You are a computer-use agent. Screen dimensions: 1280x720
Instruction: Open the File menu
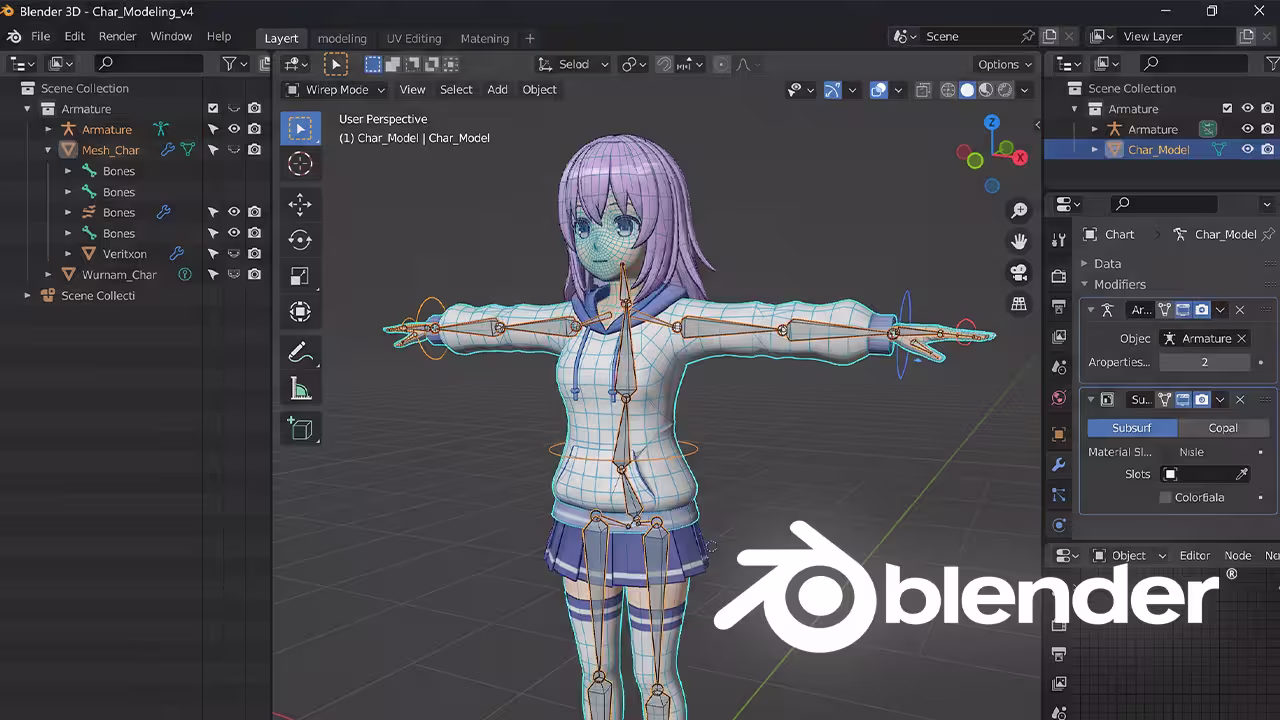click(x=41, y=36)
